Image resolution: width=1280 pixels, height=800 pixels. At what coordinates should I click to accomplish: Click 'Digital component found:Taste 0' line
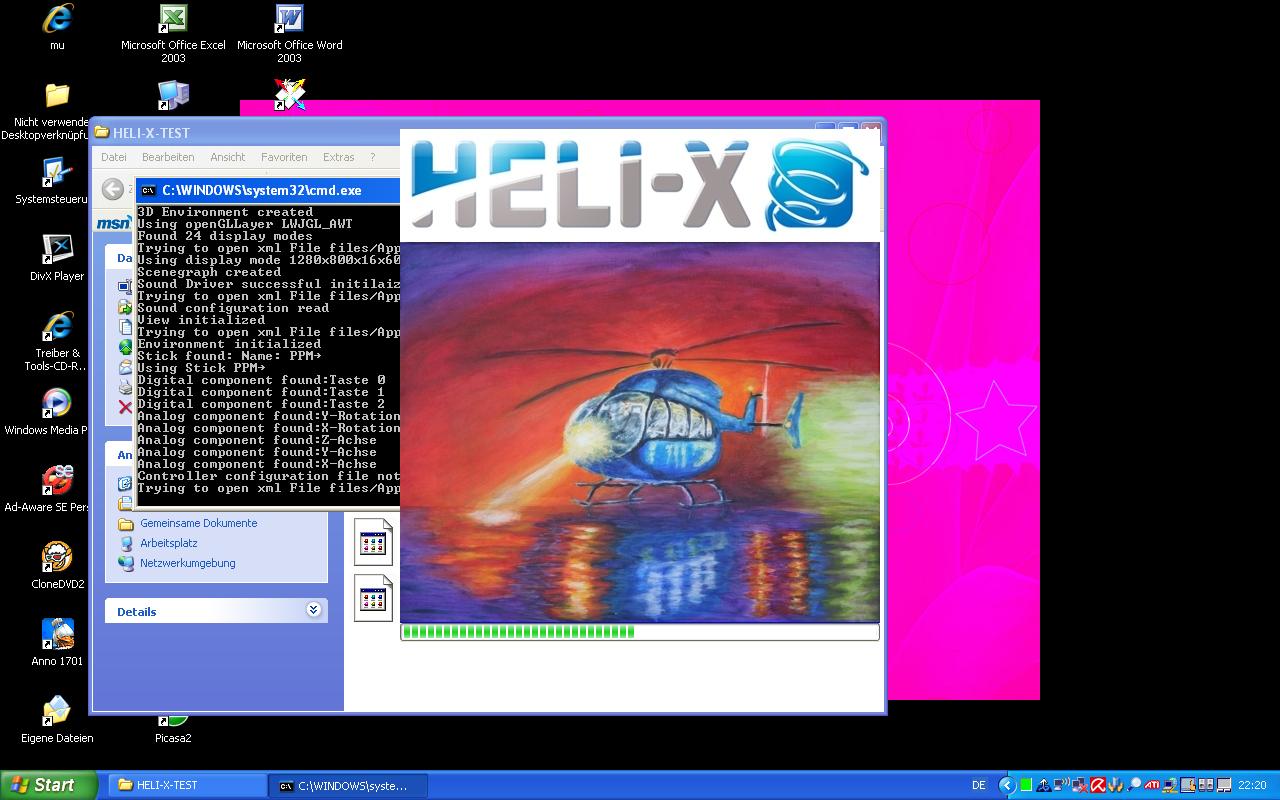coord(261,380)
